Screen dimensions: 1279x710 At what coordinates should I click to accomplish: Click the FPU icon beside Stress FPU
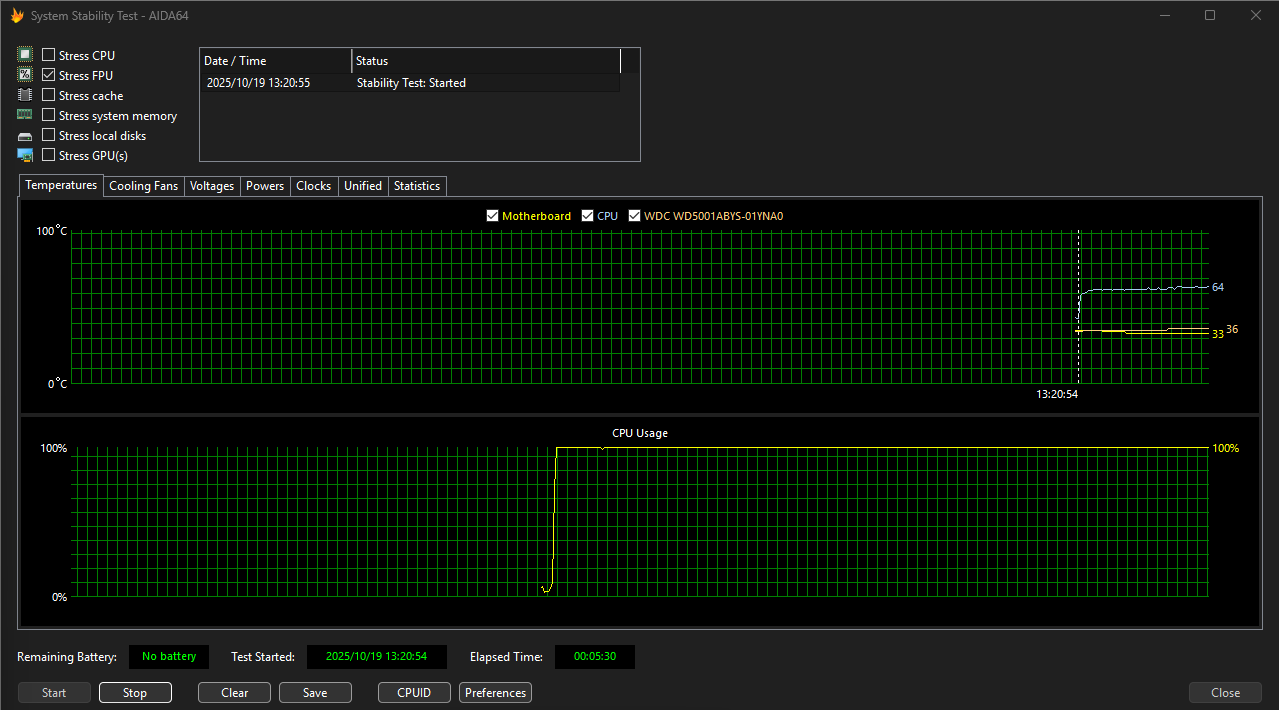click(x=25, y=75)
